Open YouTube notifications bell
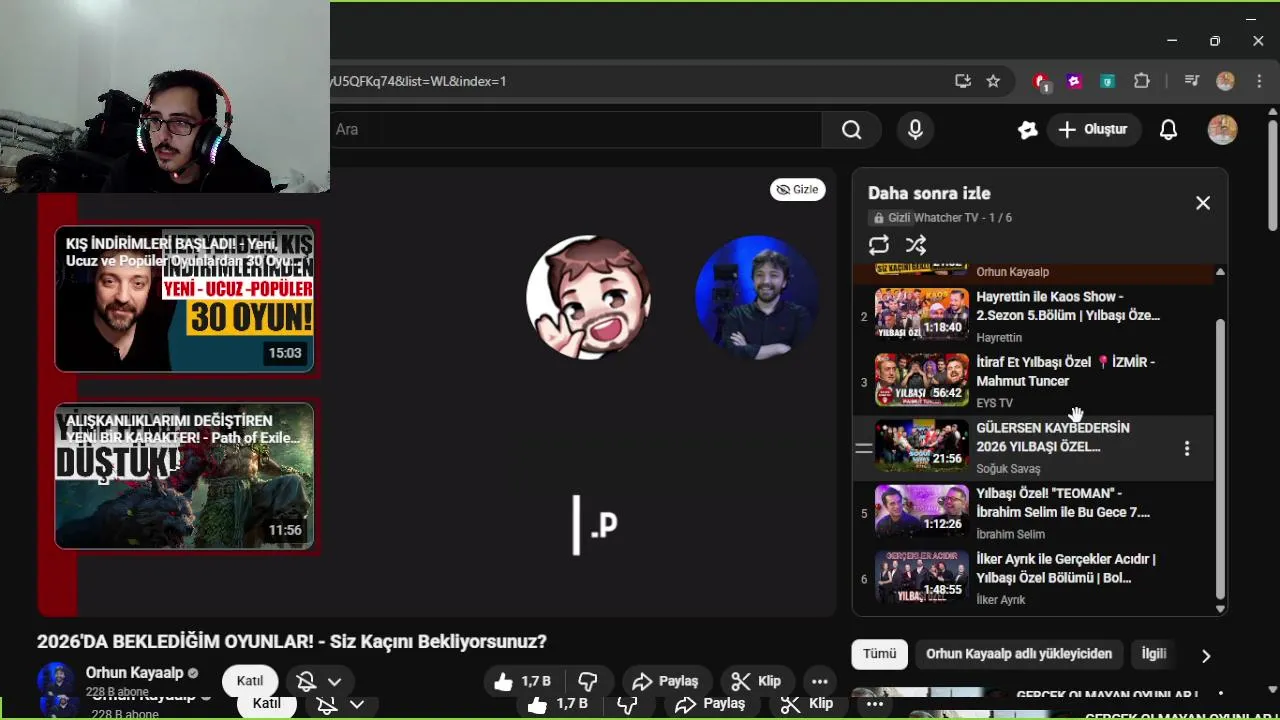The height and width of the screenshot is (720, 1280). pos(1168,130)
